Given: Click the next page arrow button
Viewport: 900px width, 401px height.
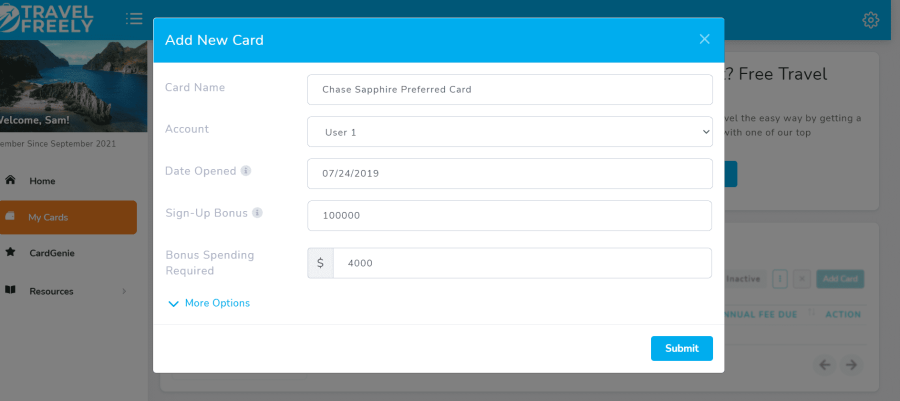Looking at the screenshot, I should (851, 364).
